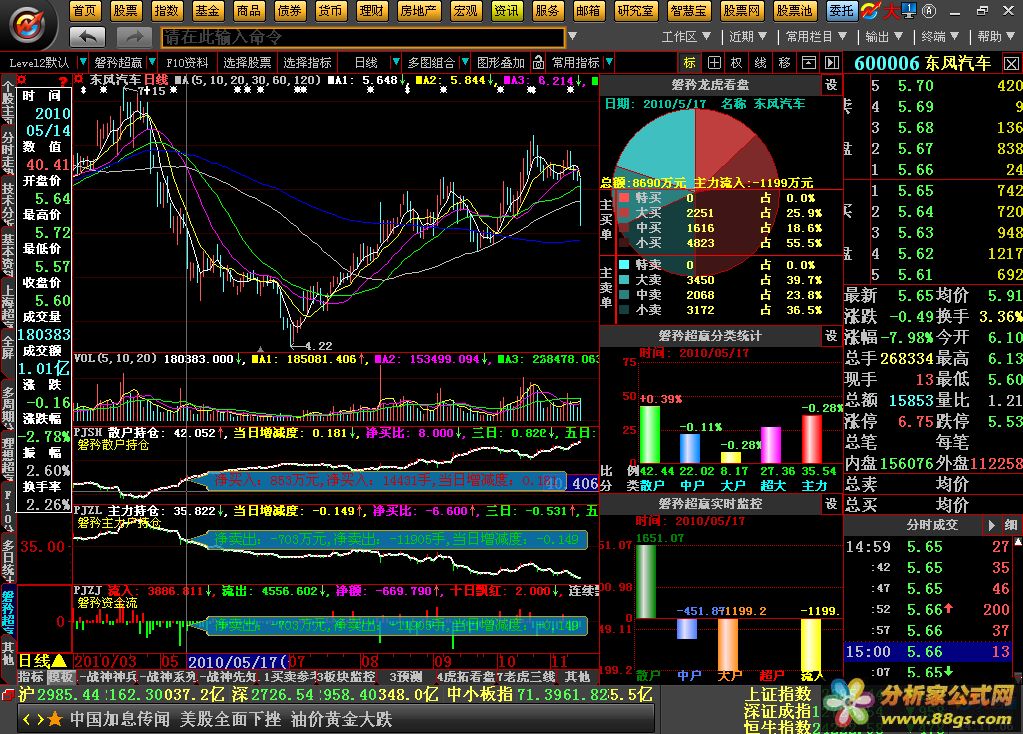Click the previous news arrow in ticker

coord(27,719)
